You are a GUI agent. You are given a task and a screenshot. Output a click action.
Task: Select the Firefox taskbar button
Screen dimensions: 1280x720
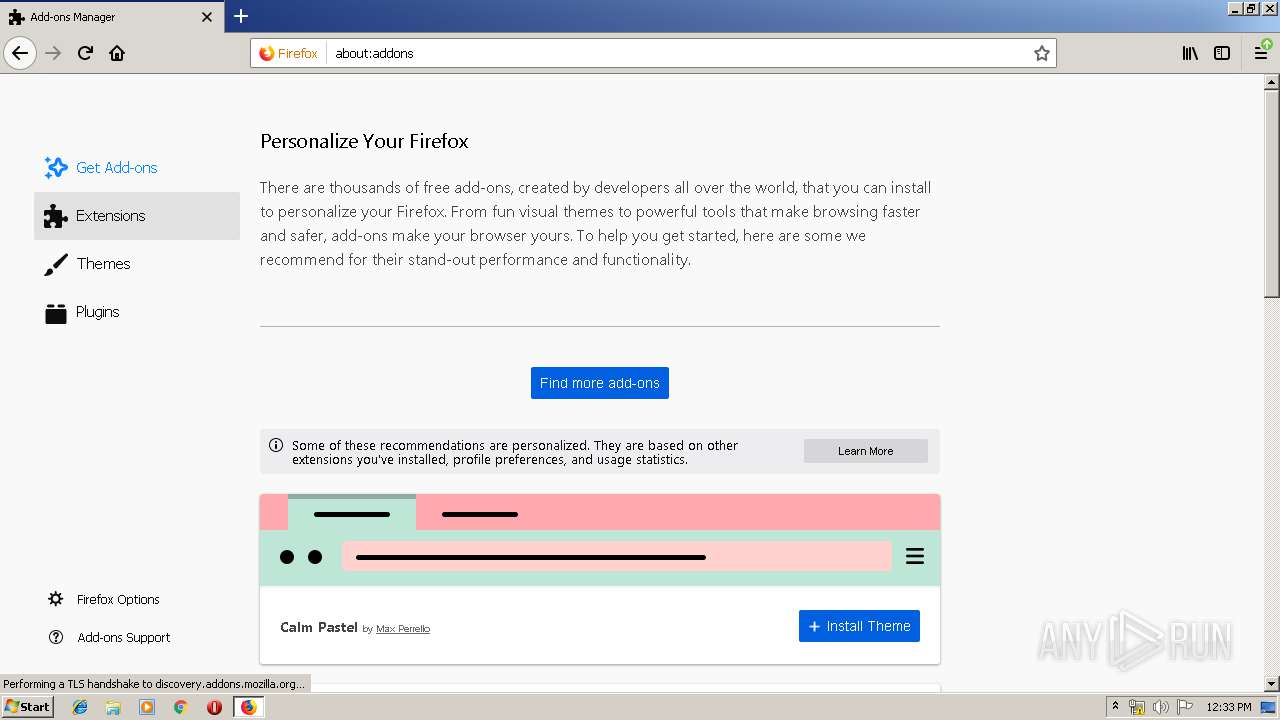click(248, 707)
